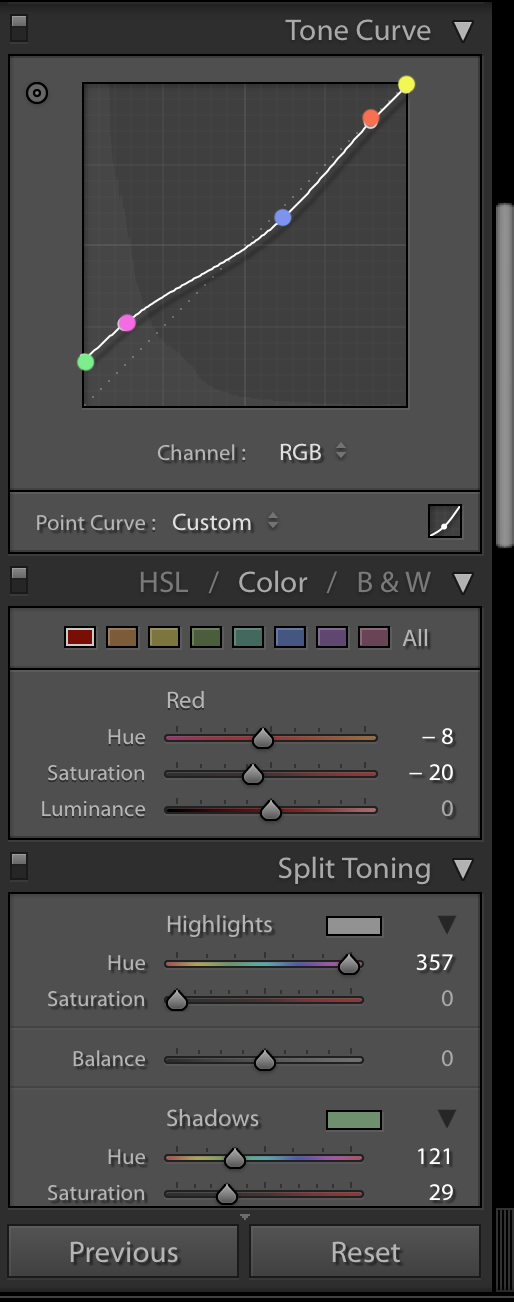The width and height of the screenshot is (514, 1302).
Task: Select the yellow curve point at top
Action: click(x=406, y=84)
